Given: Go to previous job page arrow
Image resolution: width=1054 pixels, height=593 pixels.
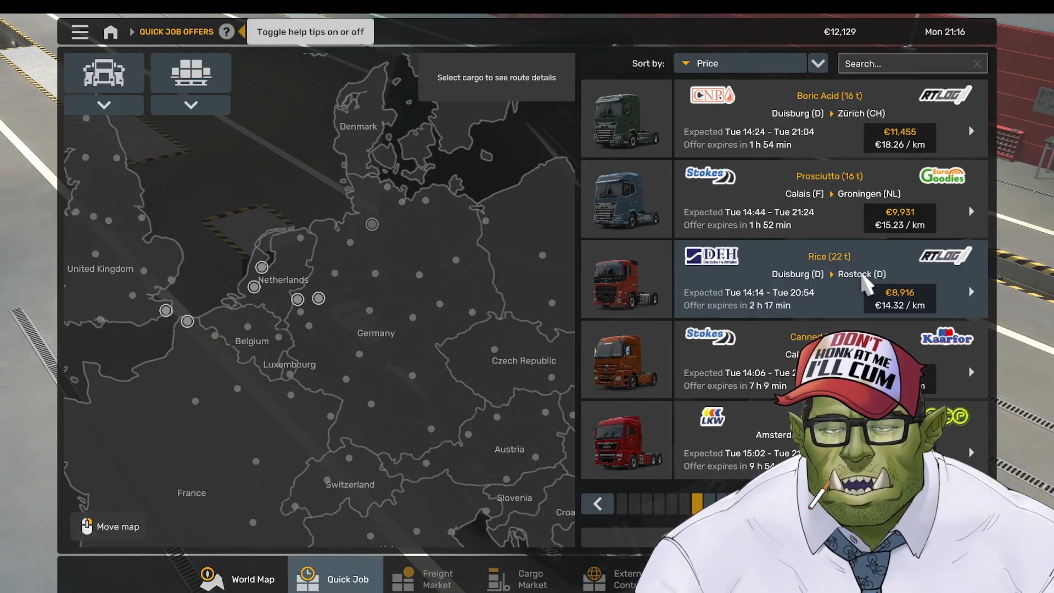Looking at the screenshot, I should 598,504.
